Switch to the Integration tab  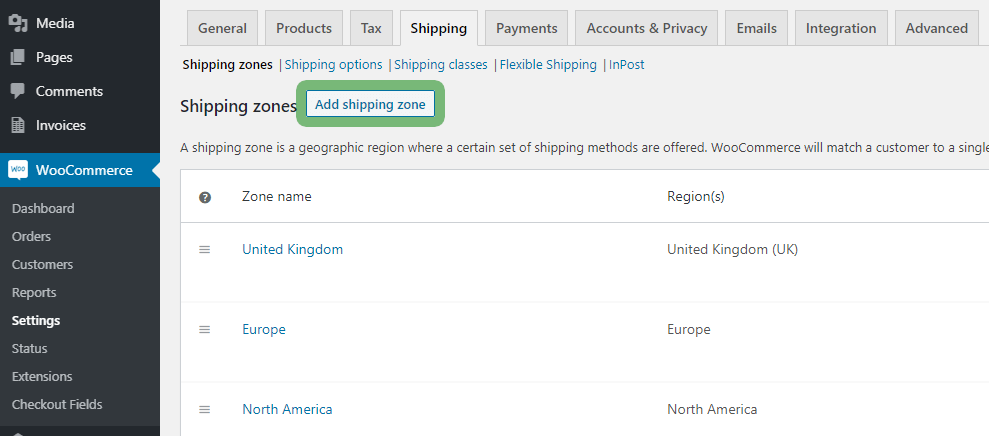coord(841,28)
